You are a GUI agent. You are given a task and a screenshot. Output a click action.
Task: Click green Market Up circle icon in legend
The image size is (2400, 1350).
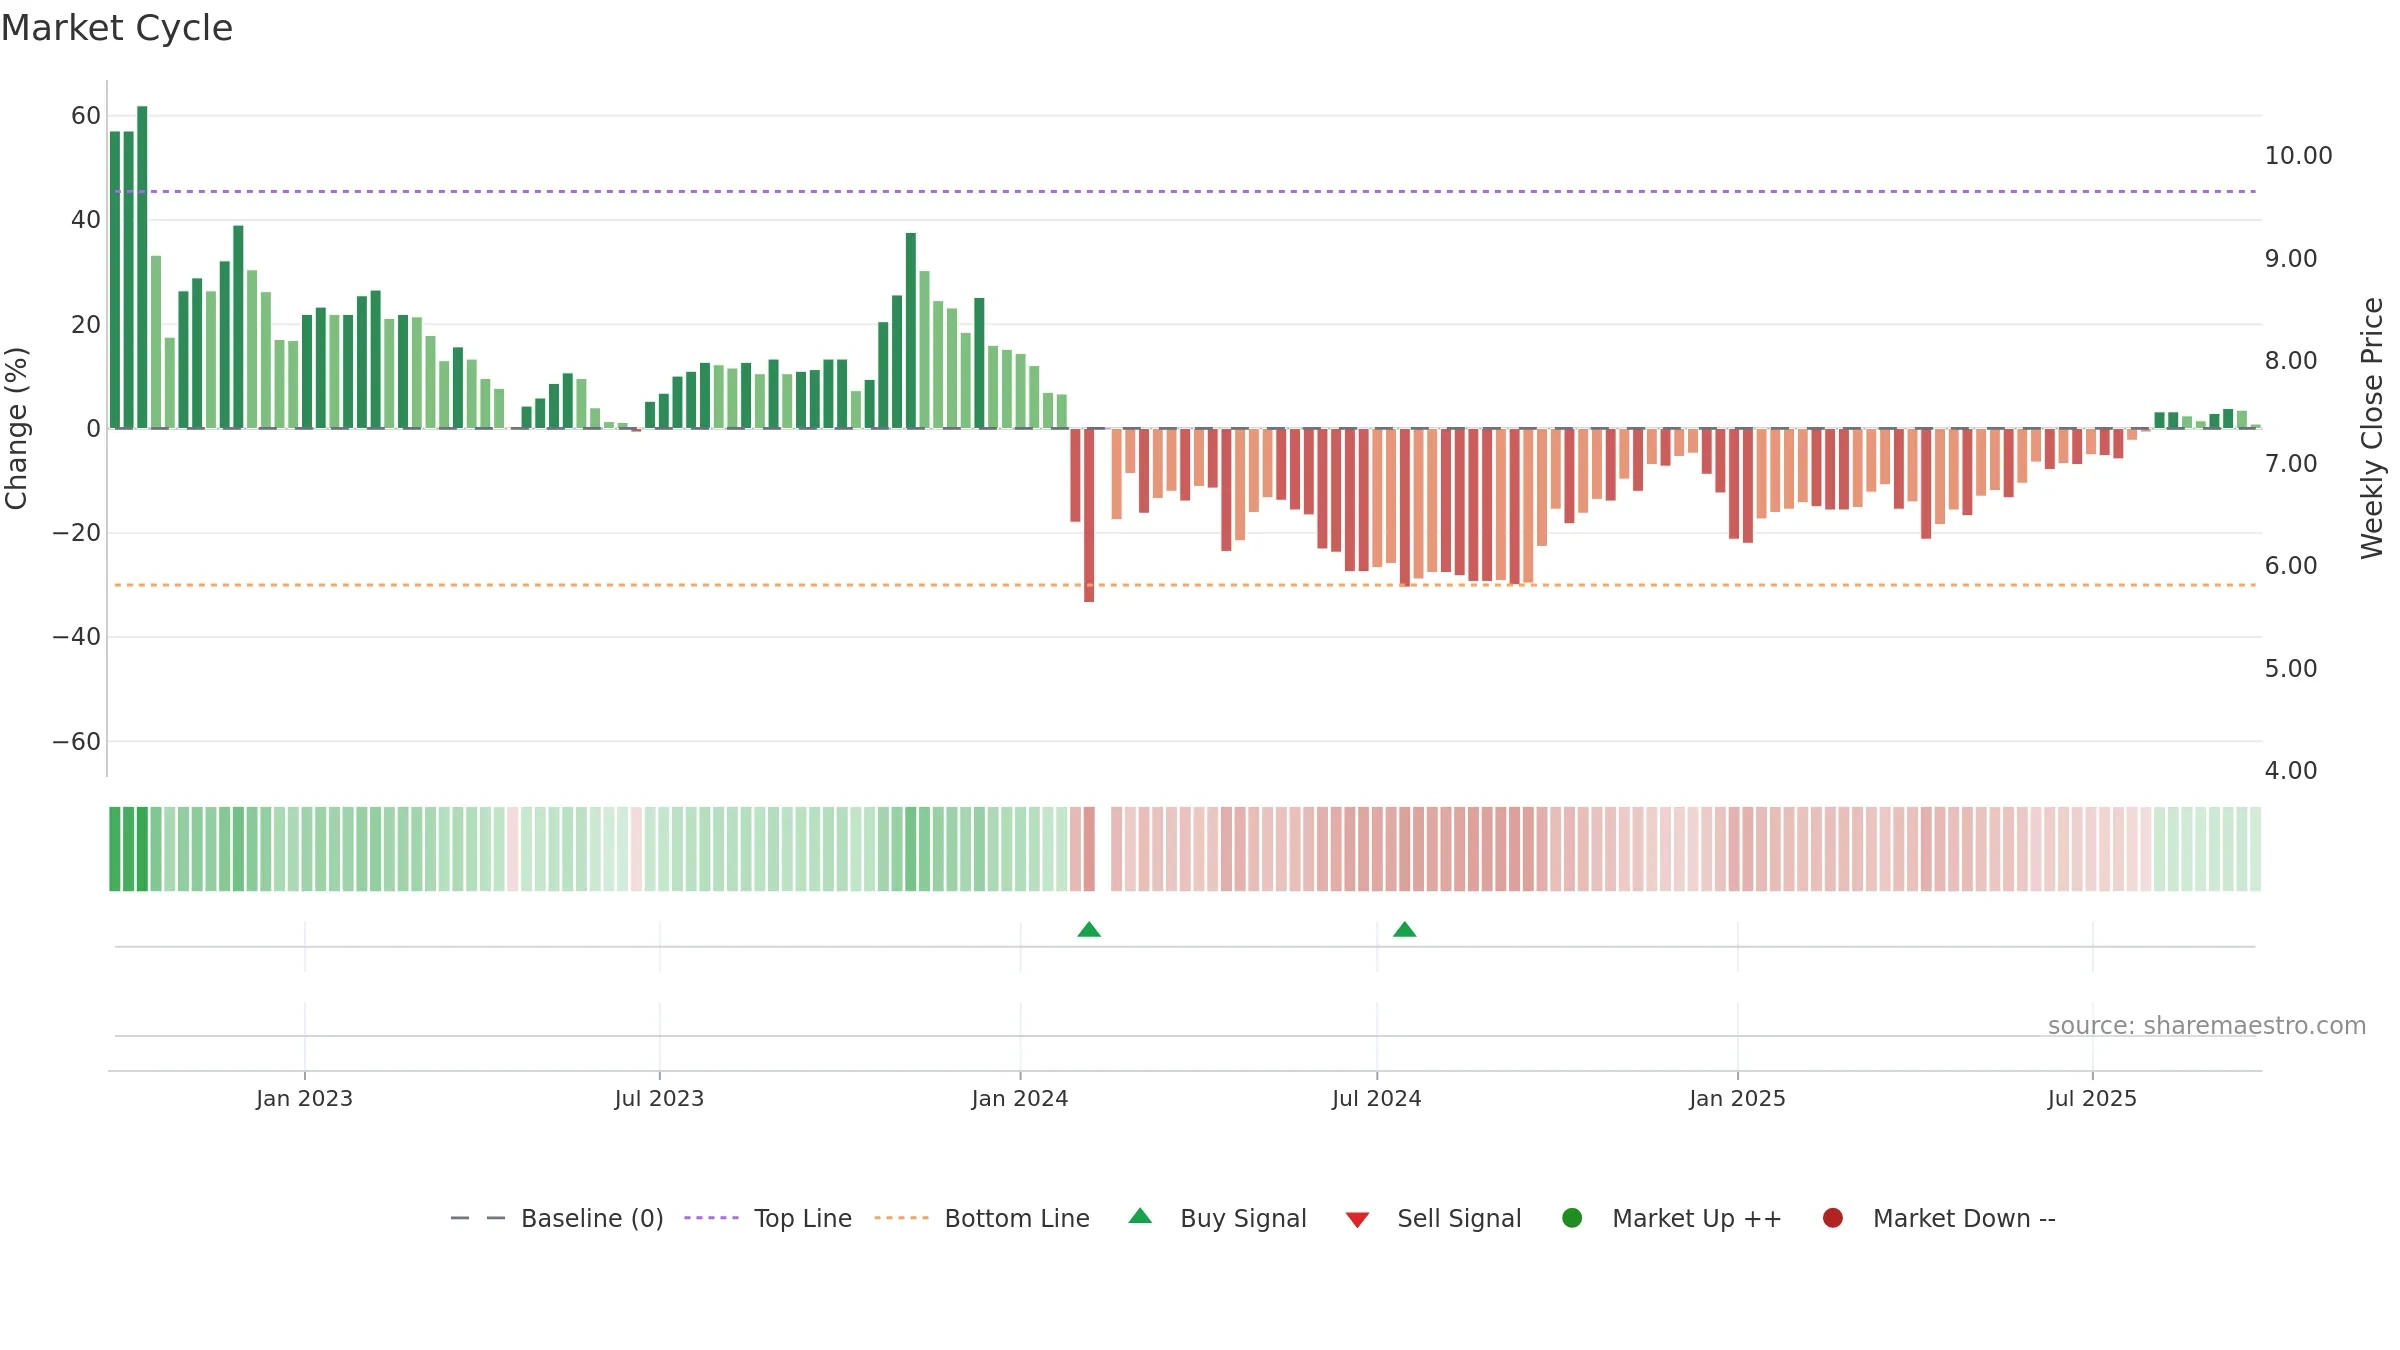pos(1572,1218)
